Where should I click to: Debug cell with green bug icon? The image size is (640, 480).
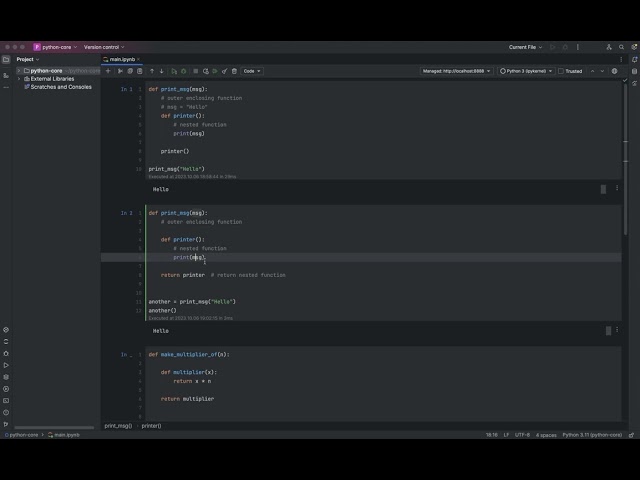(x=184, y=71)
